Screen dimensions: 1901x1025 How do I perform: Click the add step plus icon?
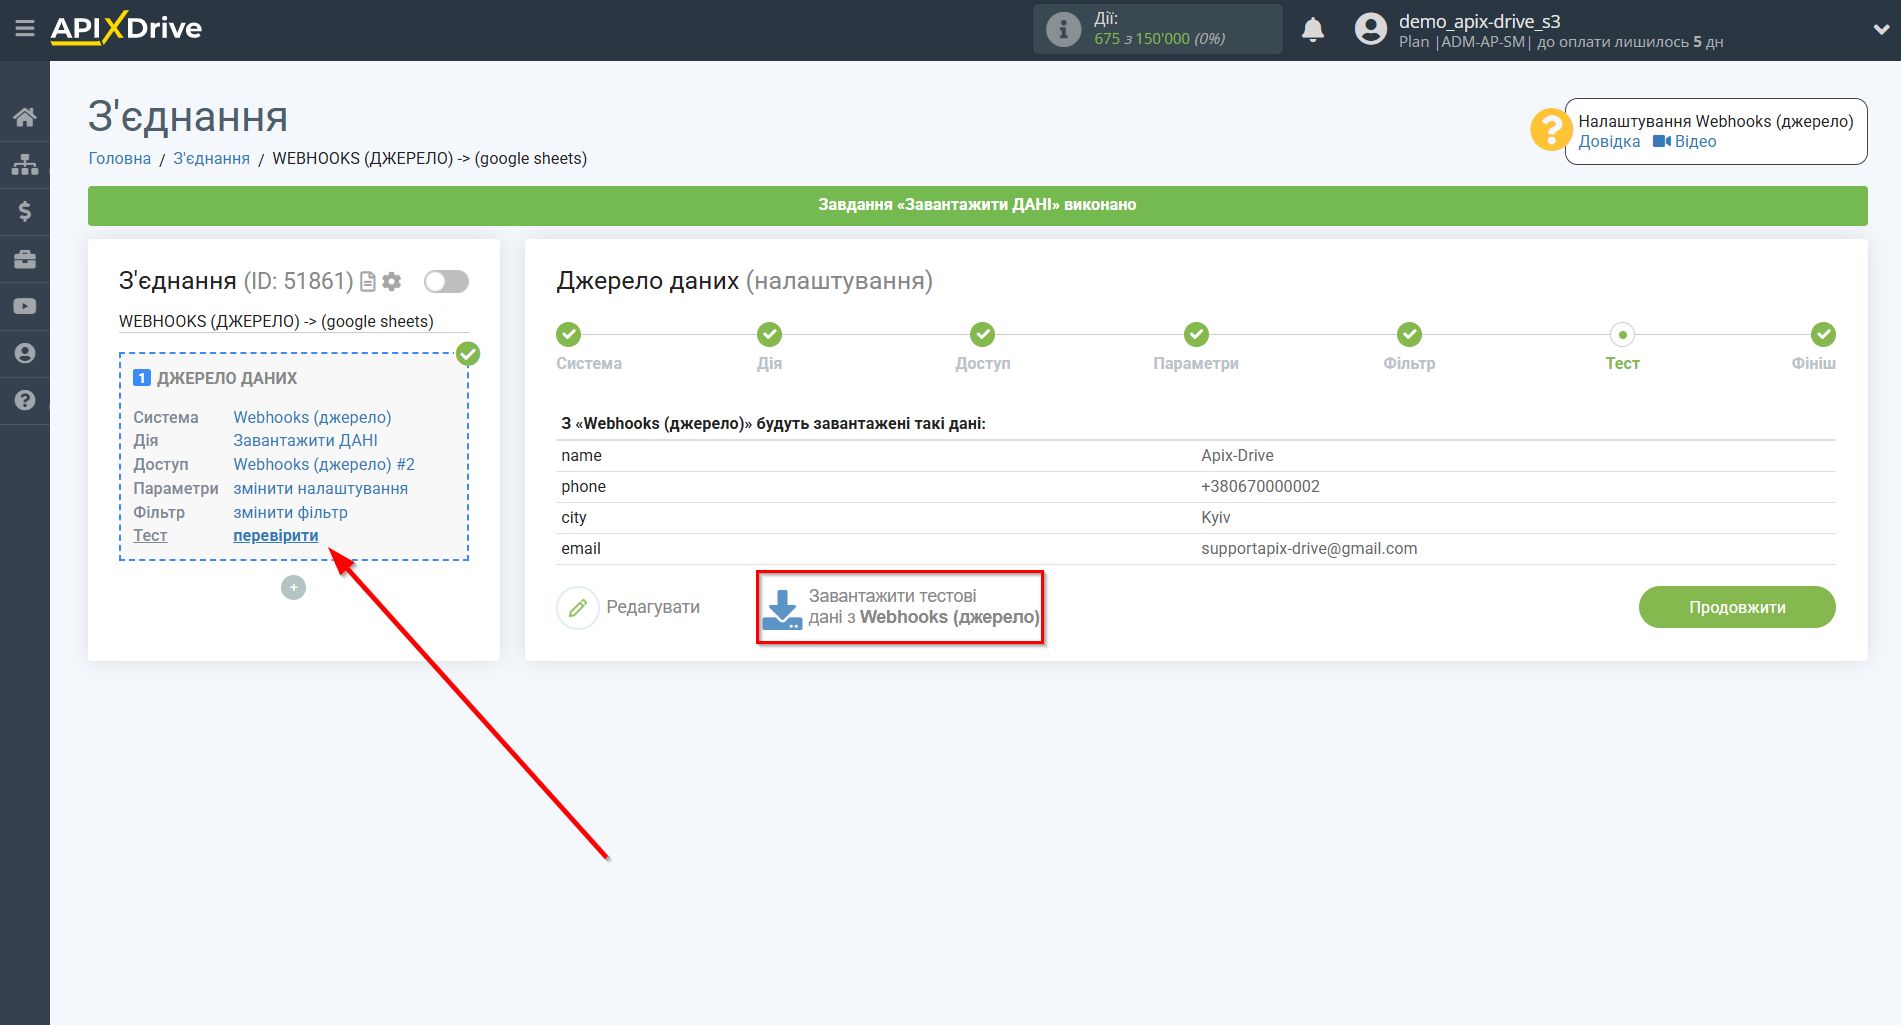click(x=293, y=588)
